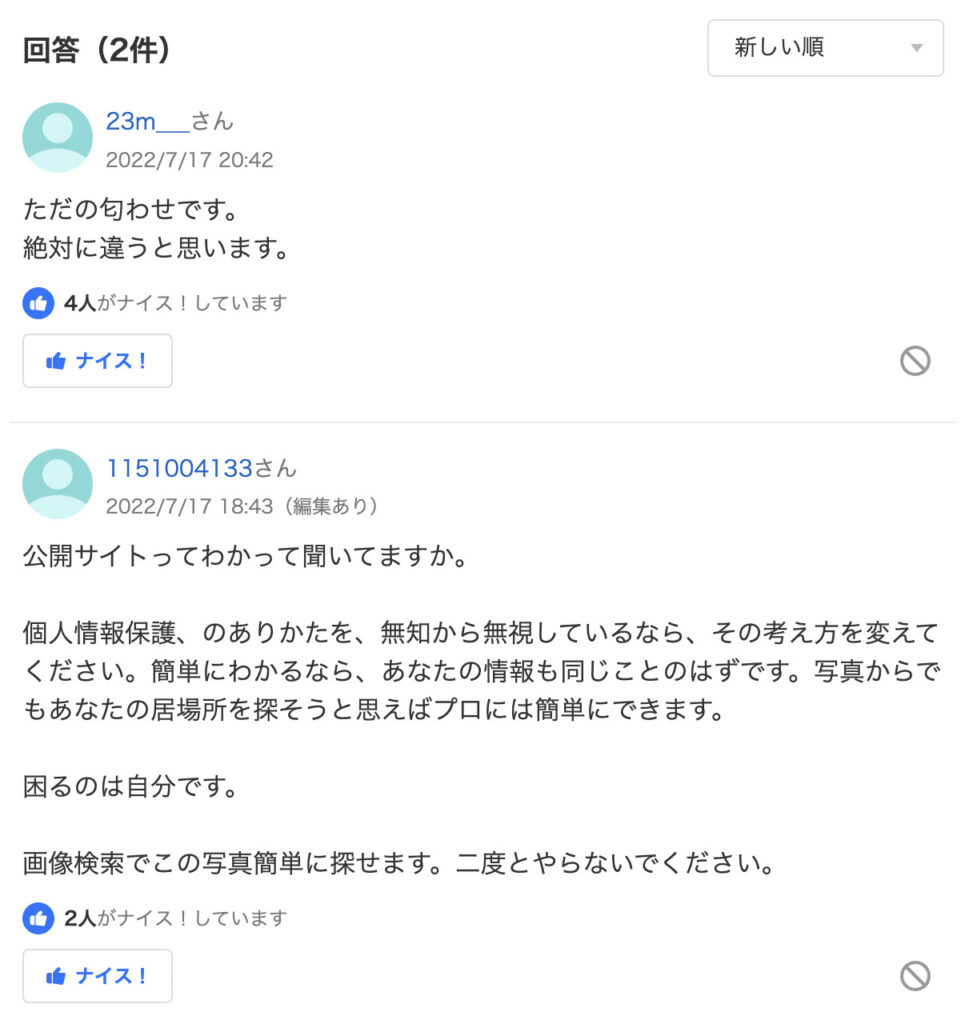Screen dimensions: 965x1024
Task: Click the username link 23m___さん
Action: click(x=170, y=121)
